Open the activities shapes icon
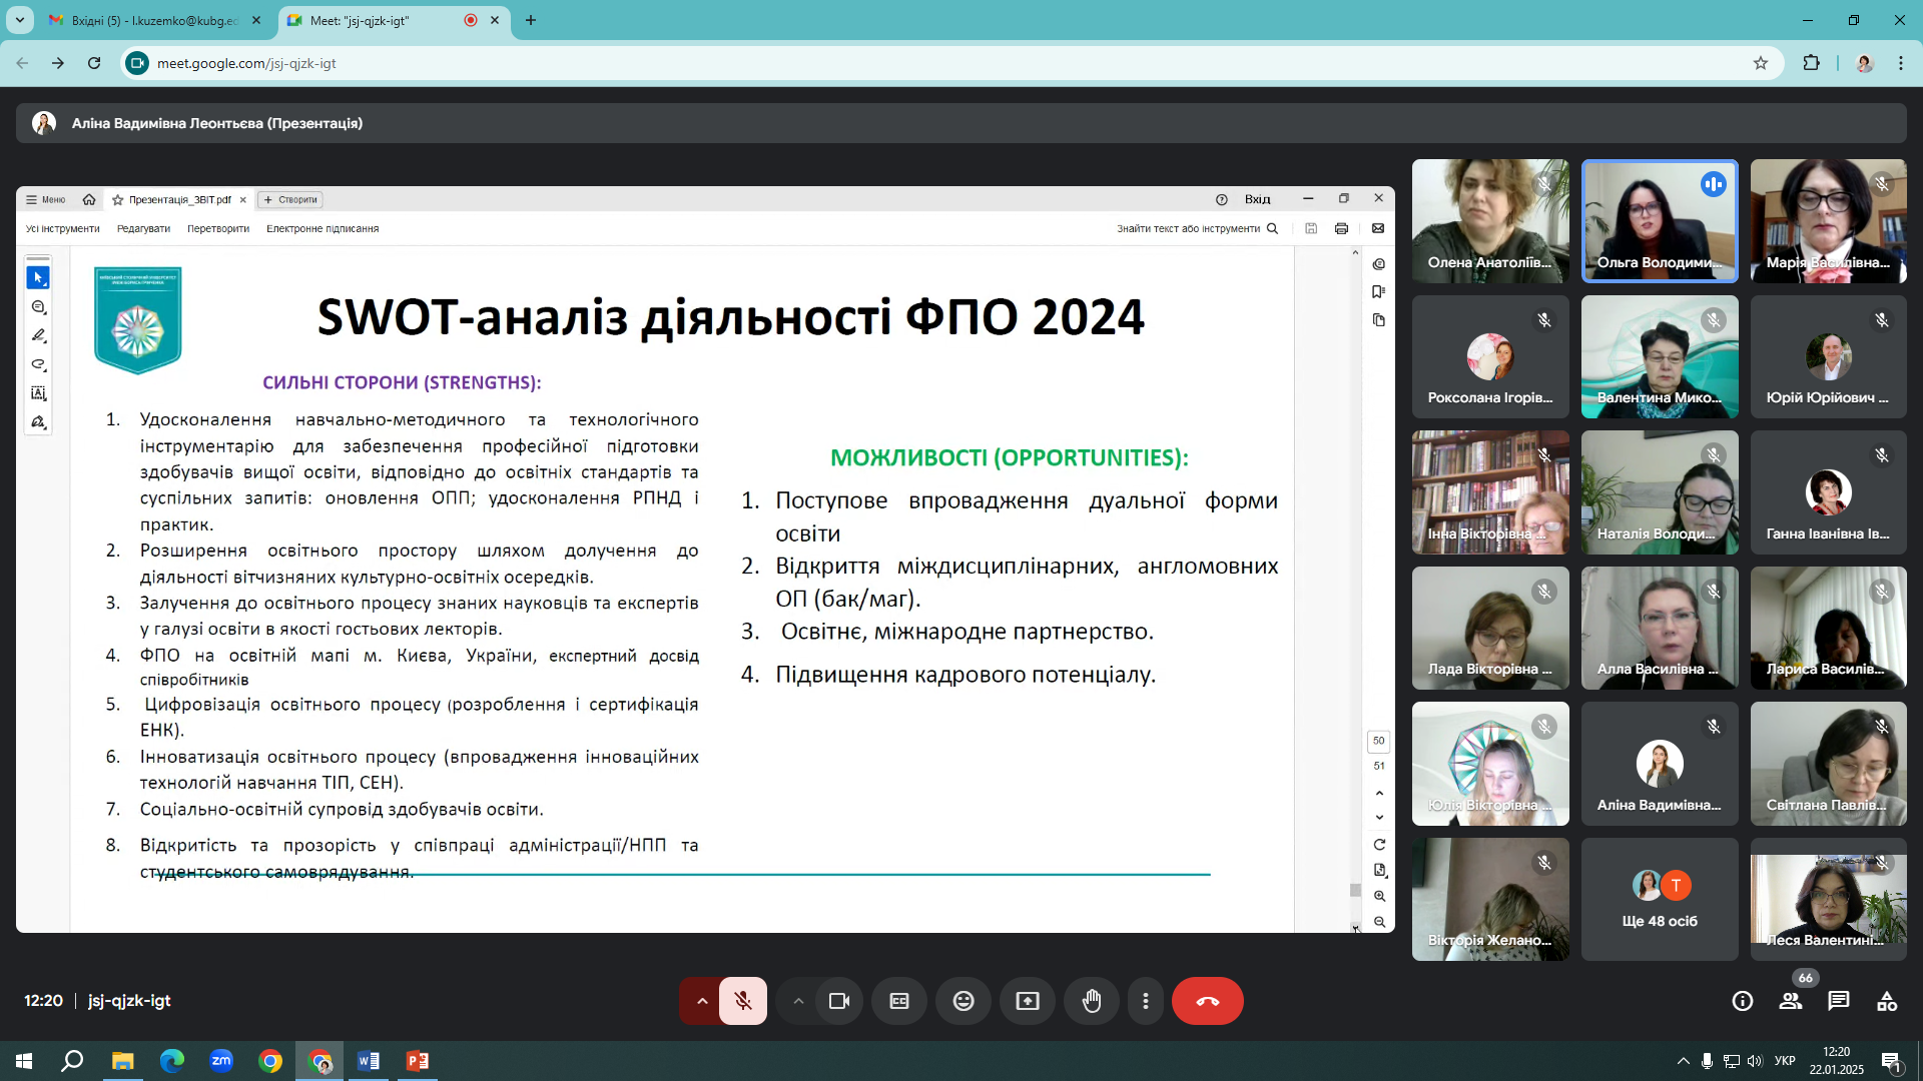This screenshot has width=1923, height=1081. (1886, 1001)
